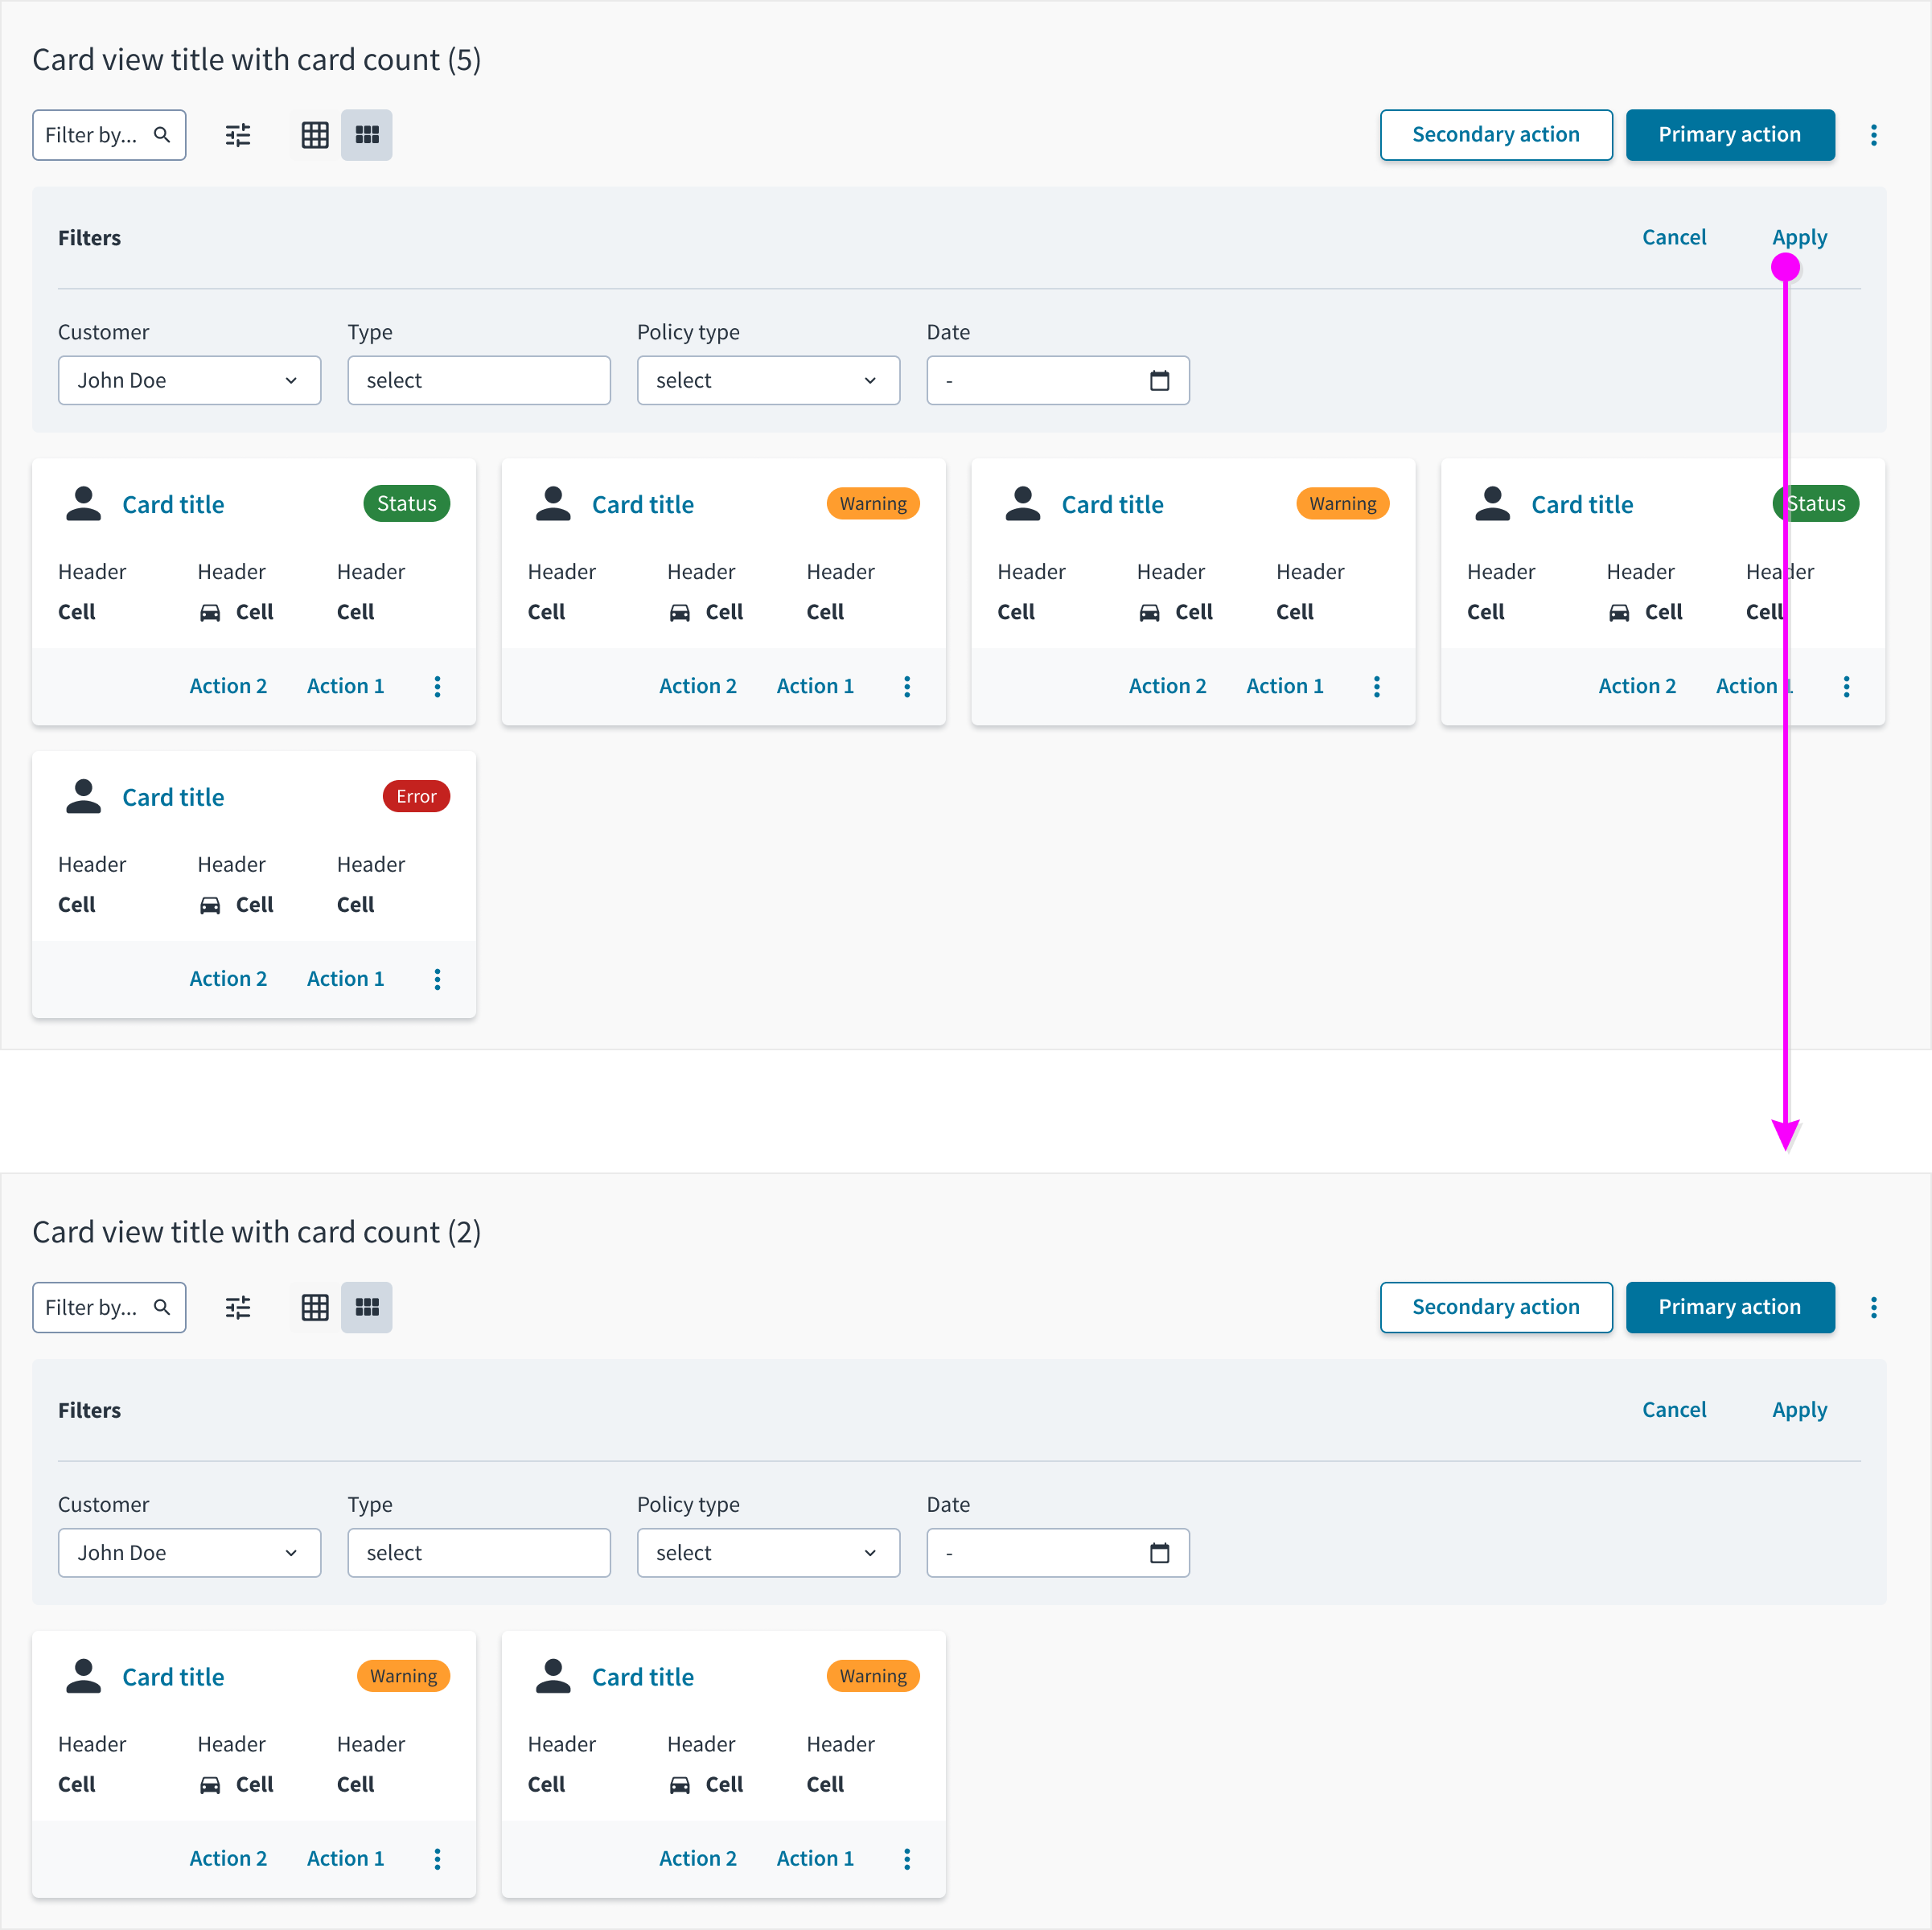
Task: Expand Policy type dropdown in count (5) view
Action: (768, 380)
